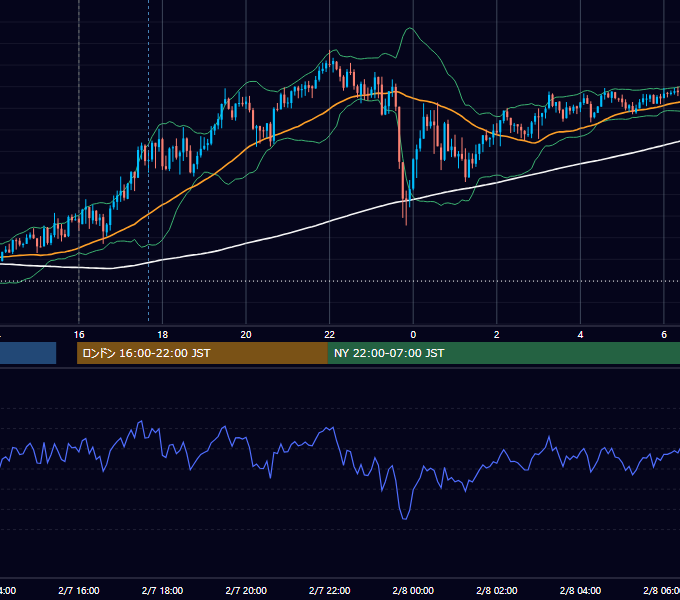Click the 2/8 04:00 time axis label

point(580,590)
